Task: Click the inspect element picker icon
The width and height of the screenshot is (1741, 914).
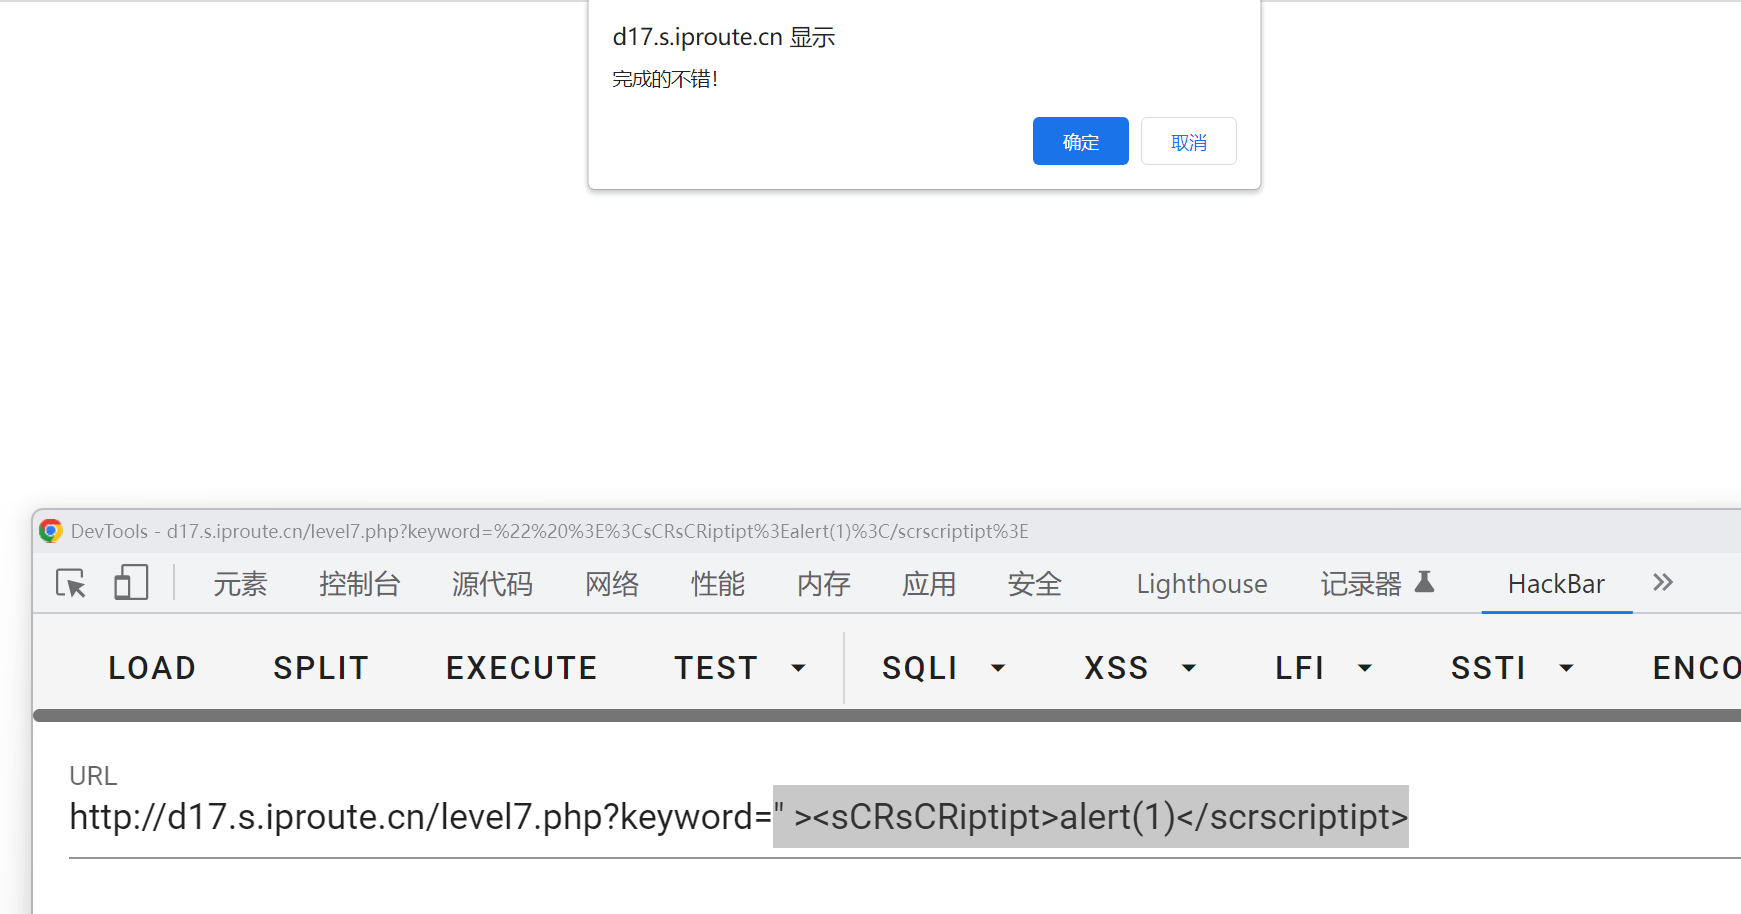Action: 71,583
